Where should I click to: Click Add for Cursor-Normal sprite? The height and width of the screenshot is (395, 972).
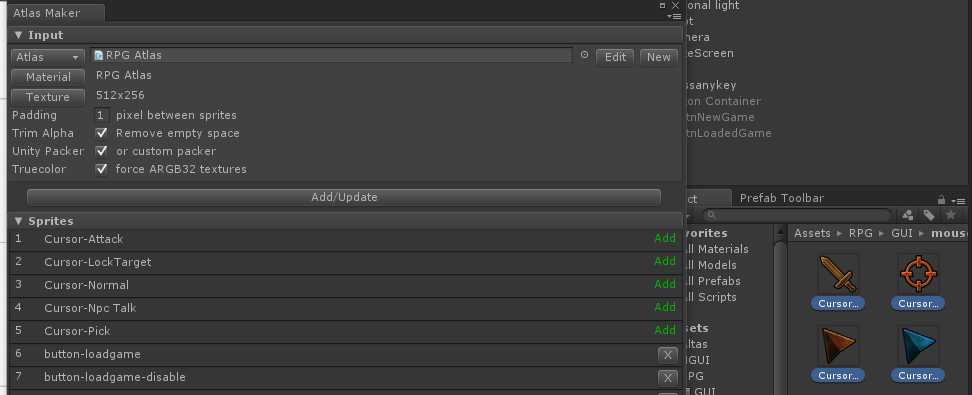pos(665,284)
